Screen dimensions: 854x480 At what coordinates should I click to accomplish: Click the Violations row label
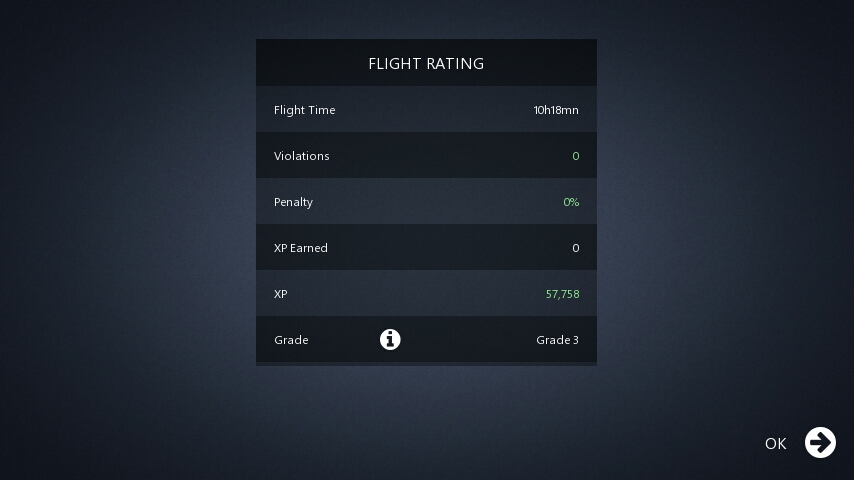pyautogui.click(x=302, y=156)
